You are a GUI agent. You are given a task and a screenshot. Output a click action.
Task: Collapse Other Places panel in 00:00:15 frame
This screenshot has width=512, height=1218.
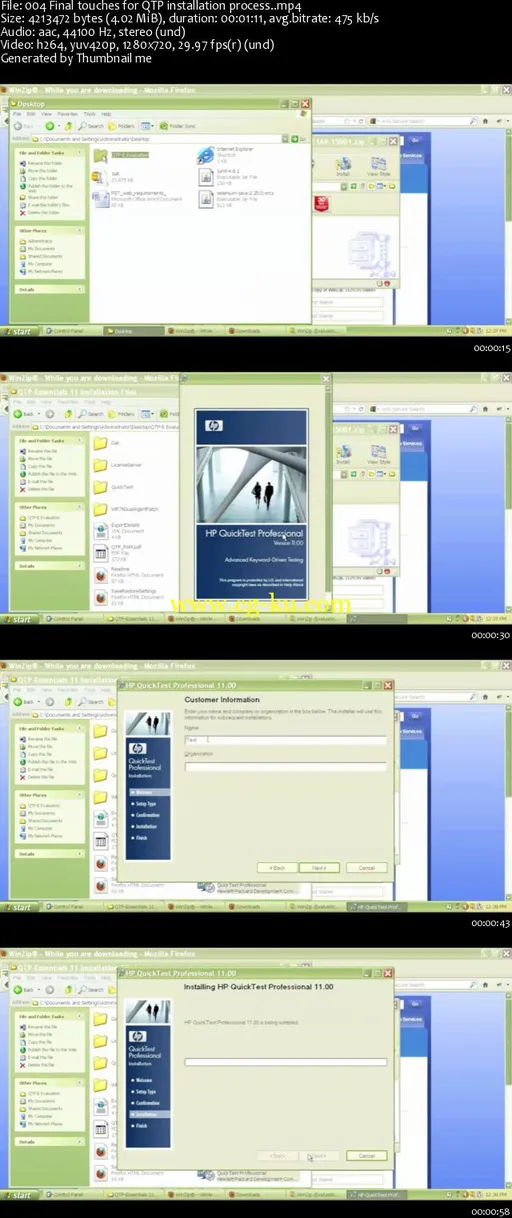(x=80, y=231)
